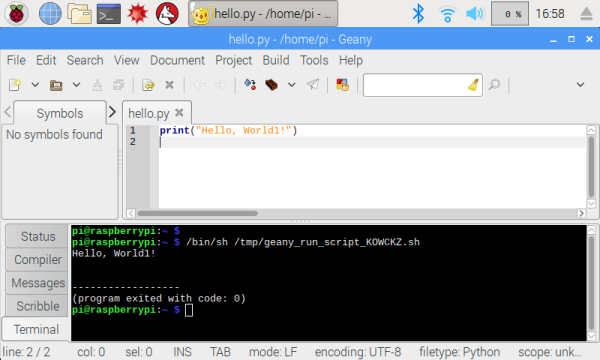600x360 pixels.
Task: Click the build brick icon
Action: (x=271, y=85)
